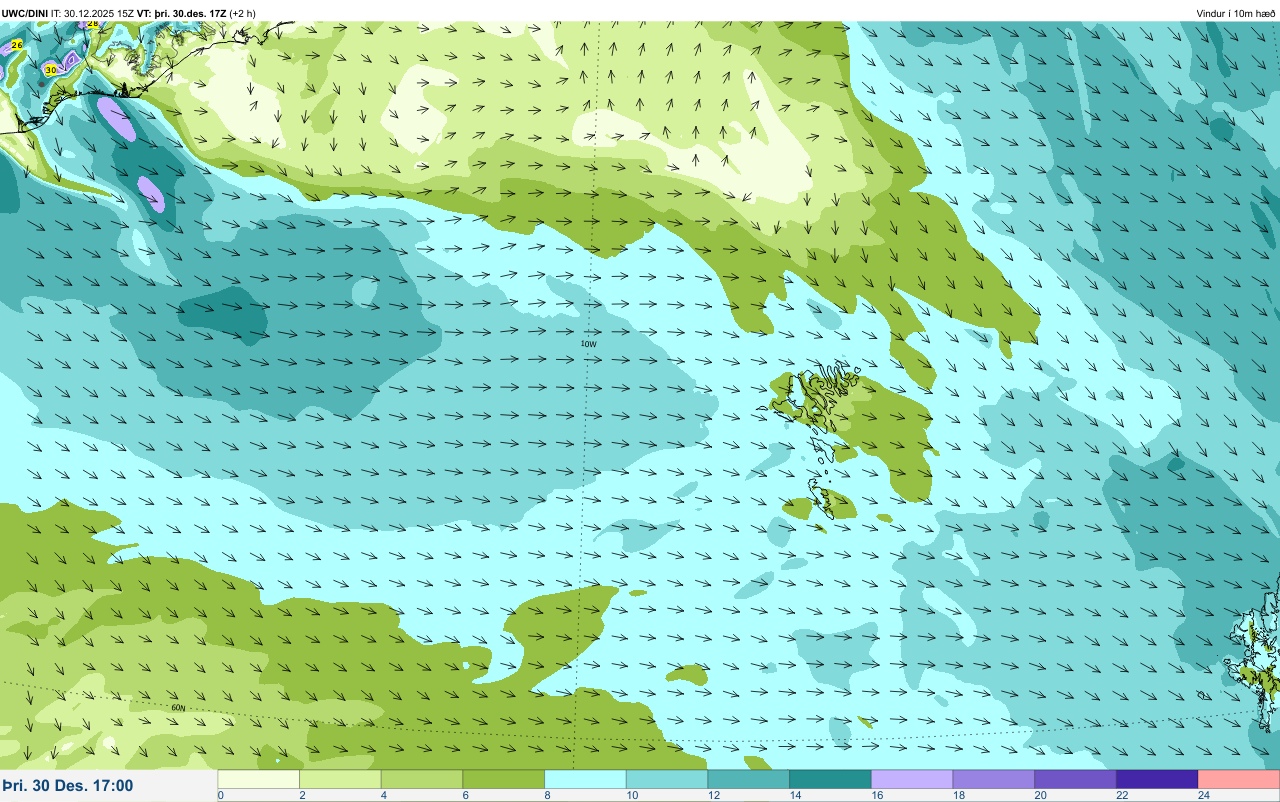1280x802 pixels.
Task: Click the 'IT: 30.12.2025 15Z' init time text
Action: 93,13
